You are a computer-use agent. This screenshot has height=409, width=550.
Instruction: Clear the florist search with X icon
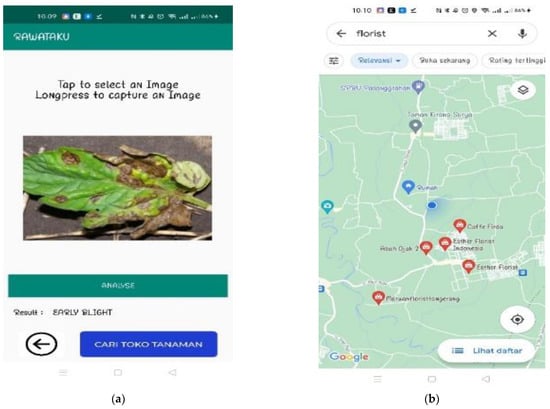(492, 34)
